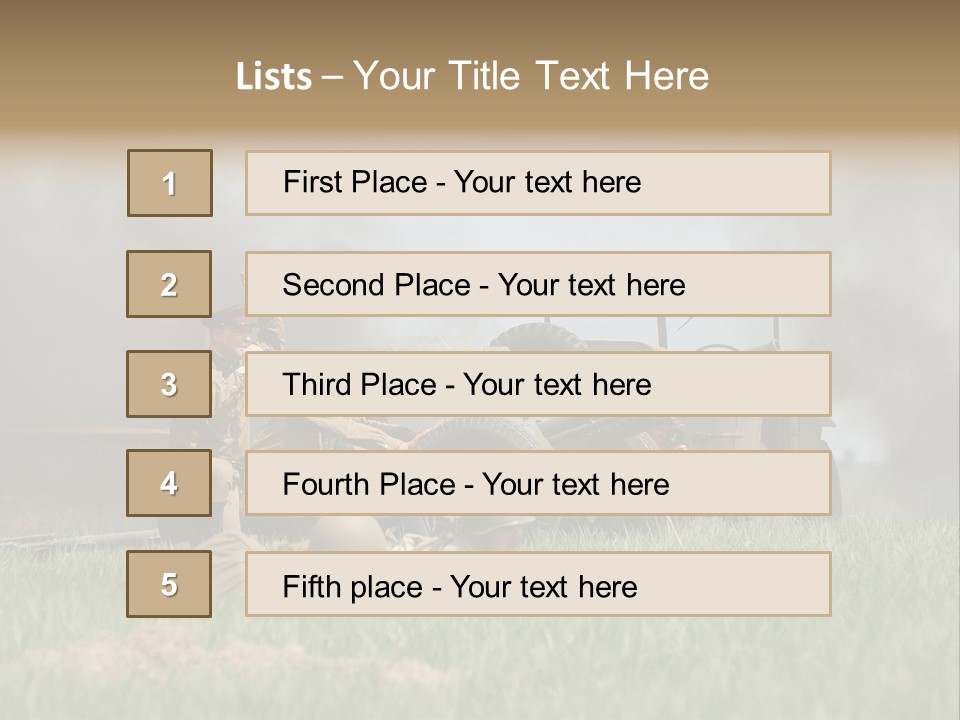Click the number 3 square
Image resolution: width=960 pixels, height=720 pixels.
[x=169, y=384]
